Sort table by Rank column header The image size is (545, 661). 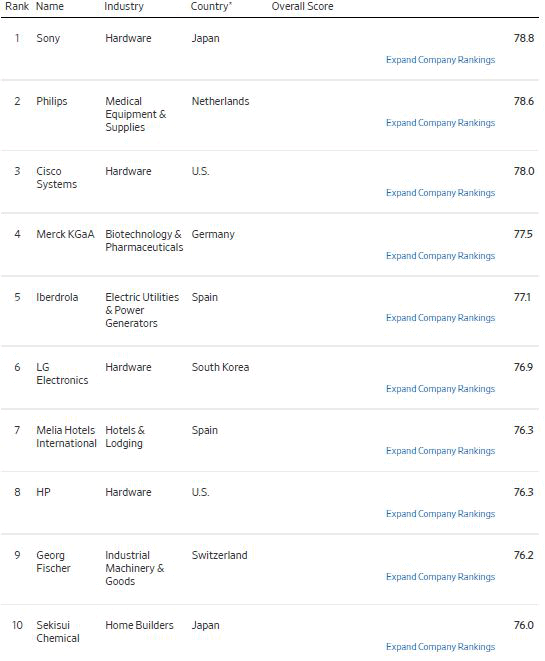[x=17, y=6]
